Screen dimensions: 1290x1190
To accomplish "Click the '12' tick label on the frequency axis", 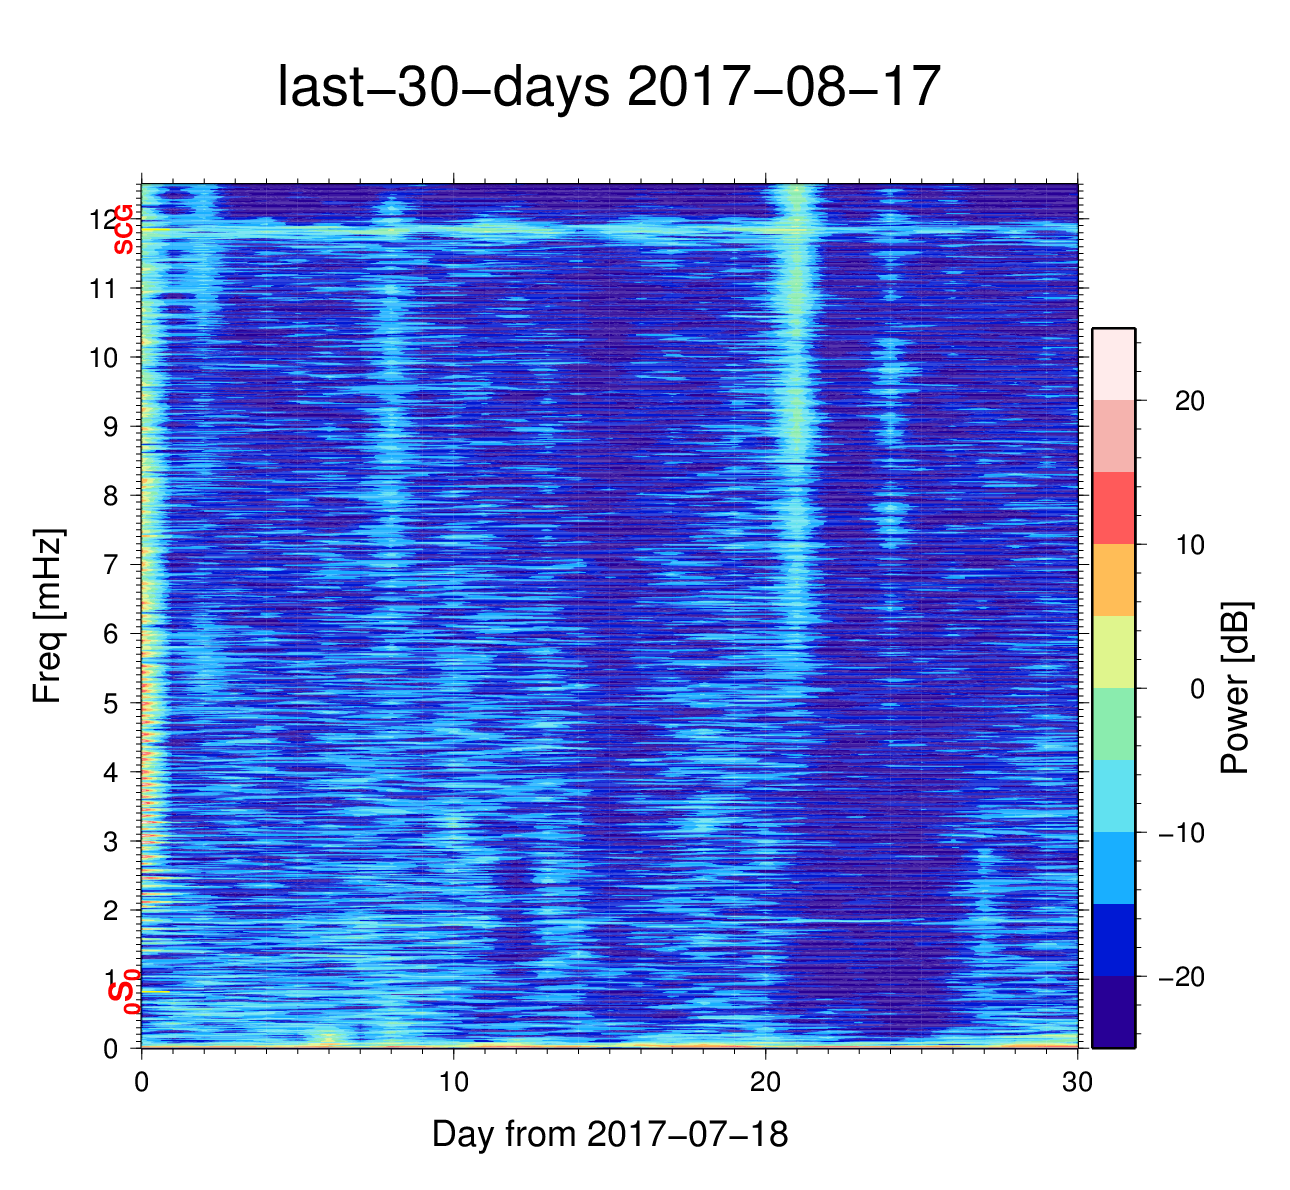I will (x=102, y=219).
